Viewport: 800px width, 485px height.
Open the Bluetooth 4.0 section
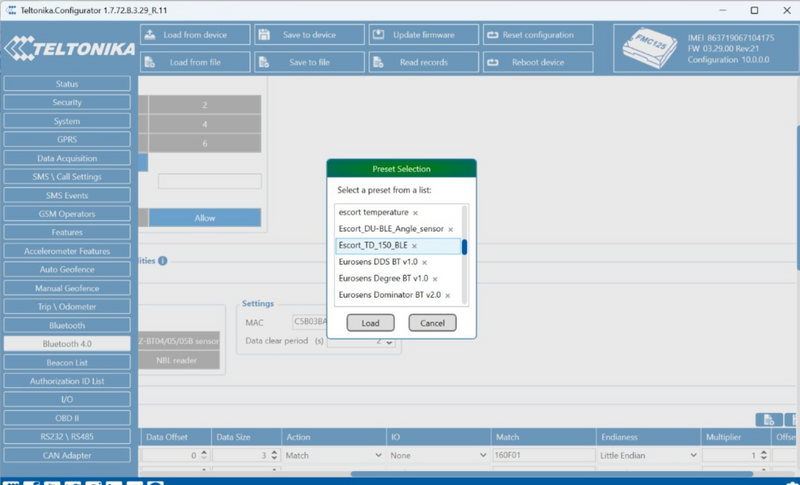[67, 344]
